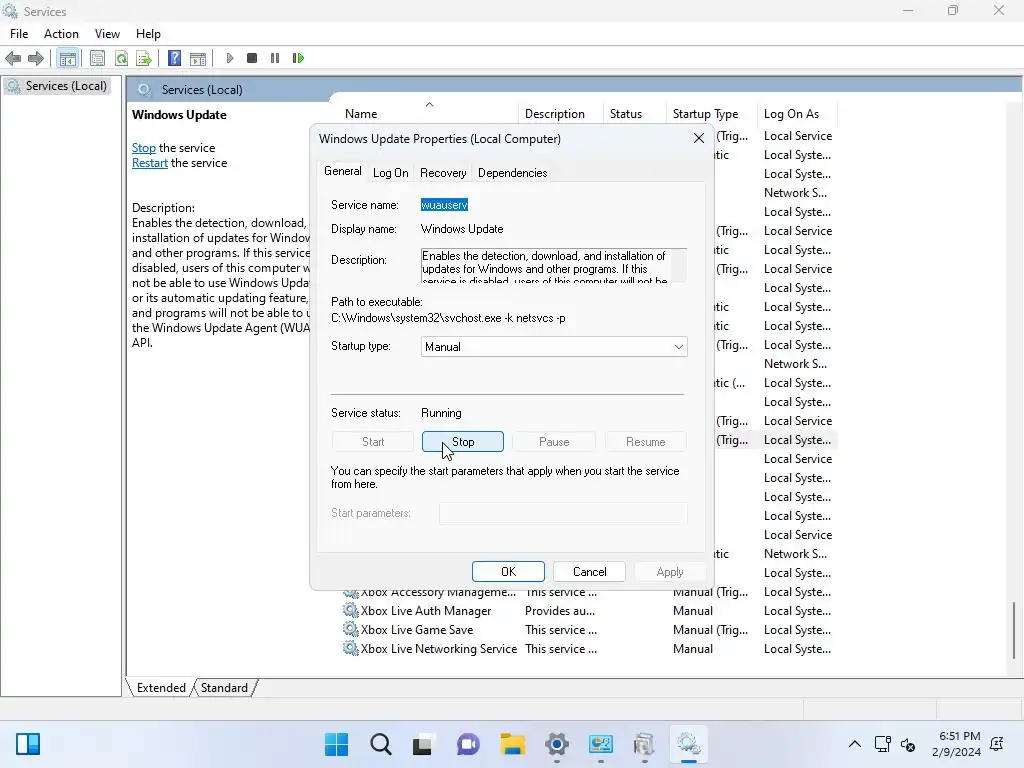Viewport: 1024px width, 768px height.
Task: Click the highlighted wuauserv service name
Action: pos(444,205)
